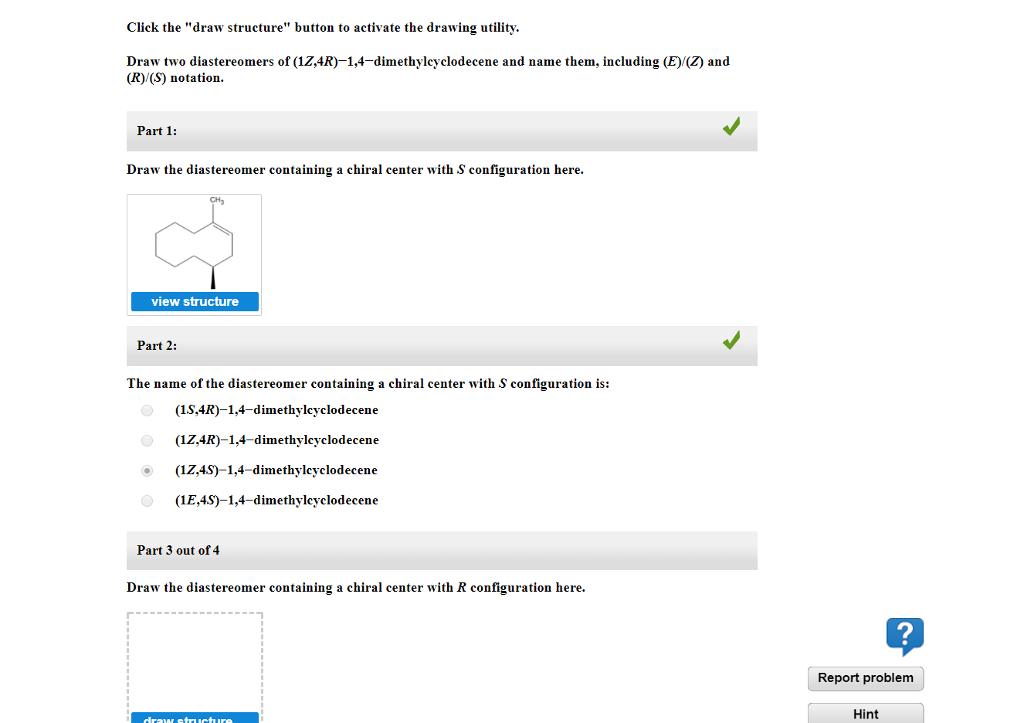
Task: Click the green checkmark on Part 1 header
Action: (731, 126)
